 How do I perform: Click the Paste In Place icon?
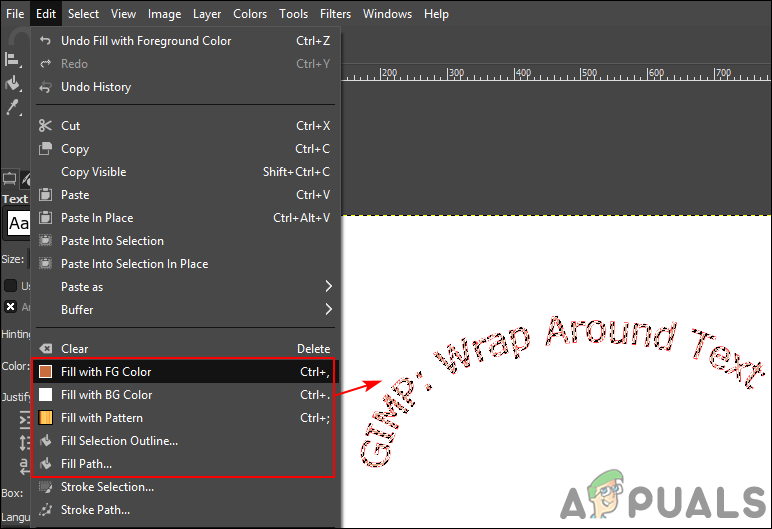pos(45,218)
